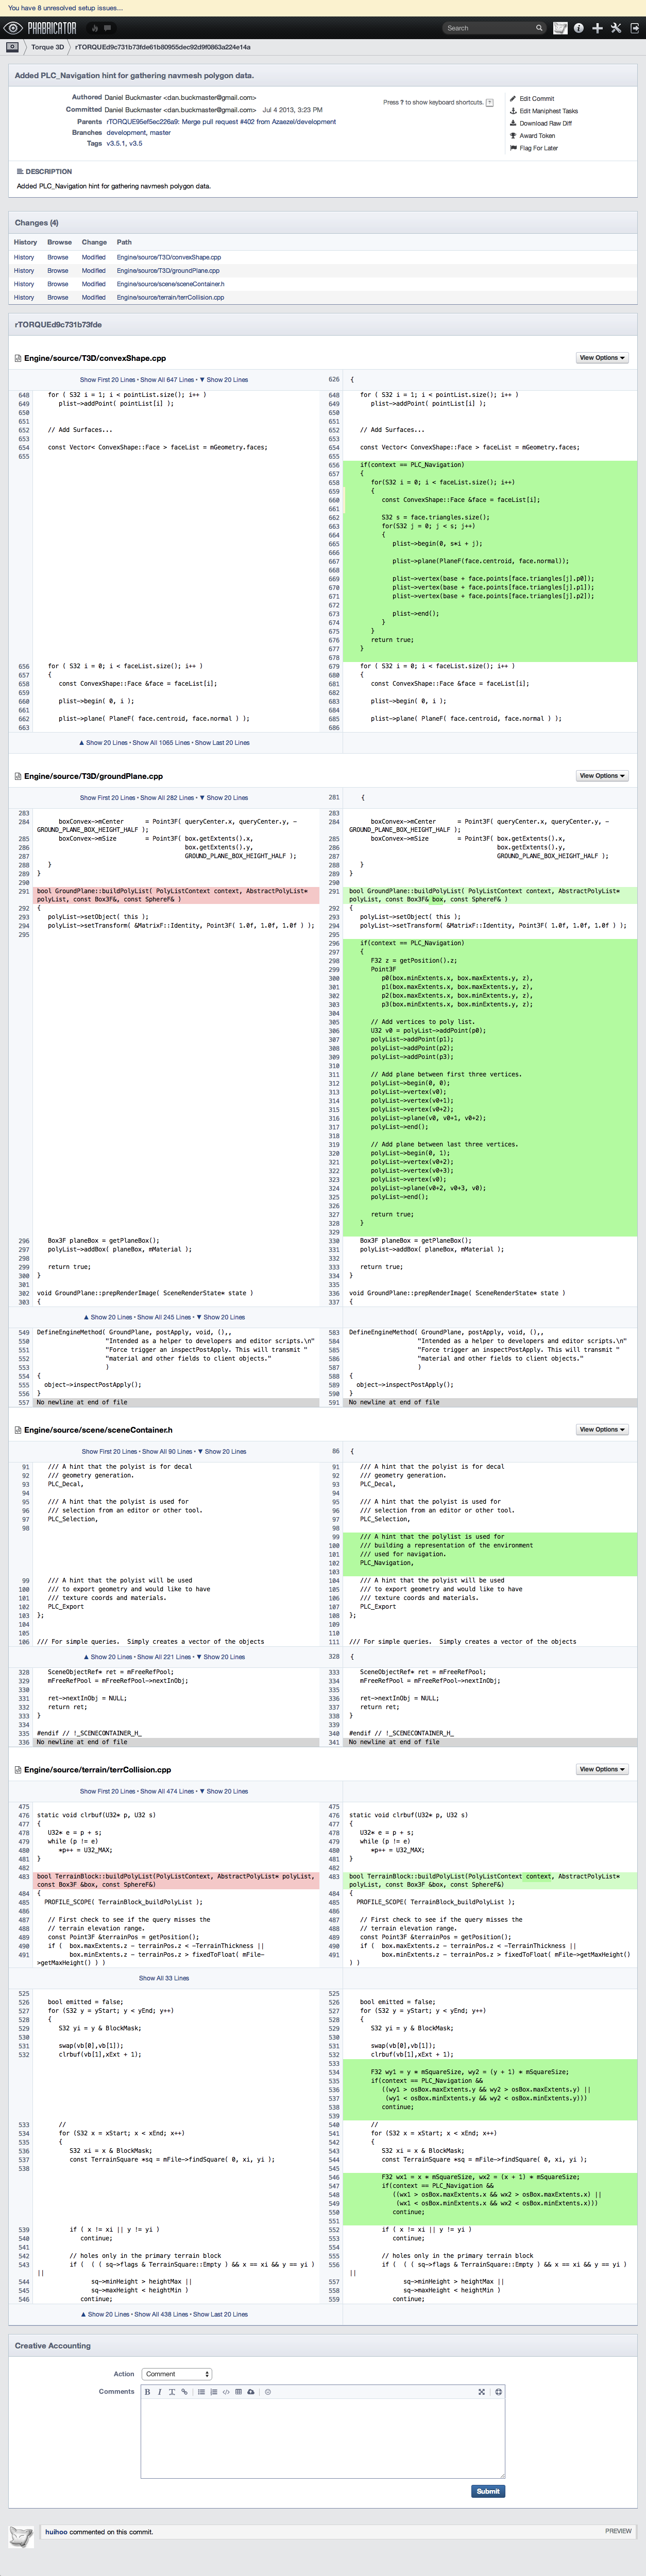Open the create new (plus) menu
This screenshot has height=2576, width=646.
(597, 28)
